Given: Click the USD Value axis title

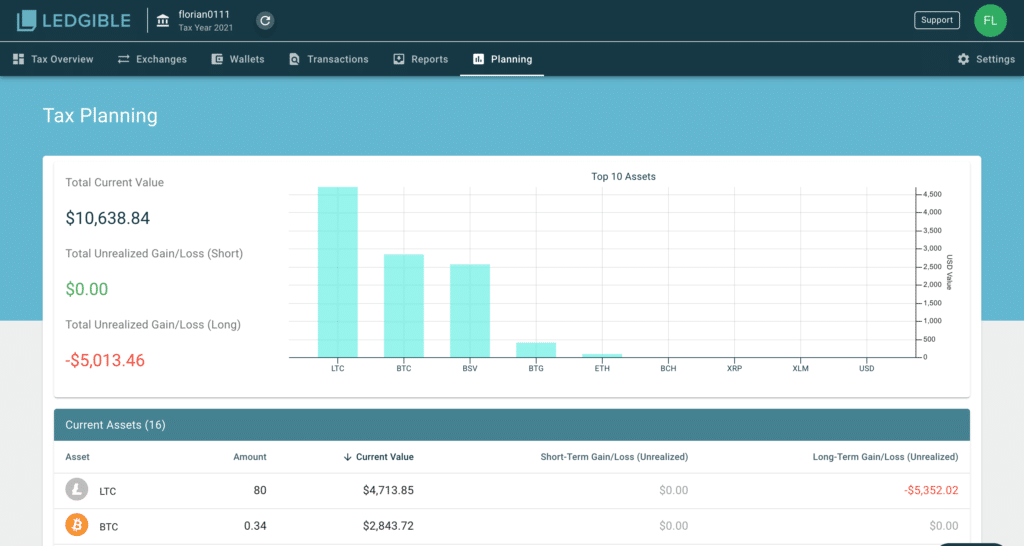Looking at the screenshot, I should [950, 272].
